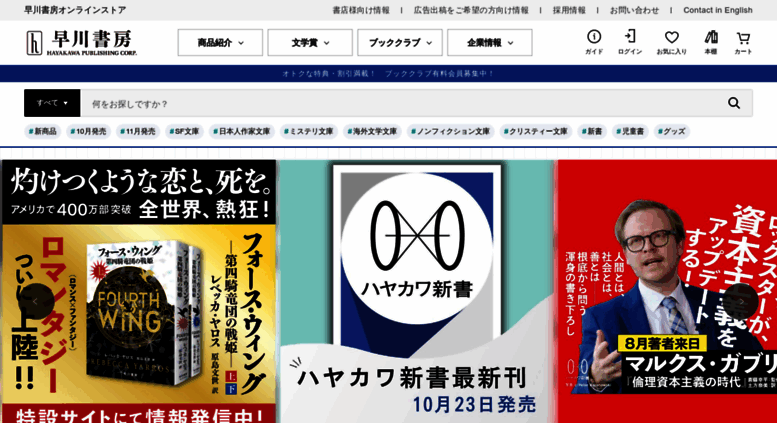Select the #SF文庫 tag
This screenshot has width=777, height=423.
(184, 131)
